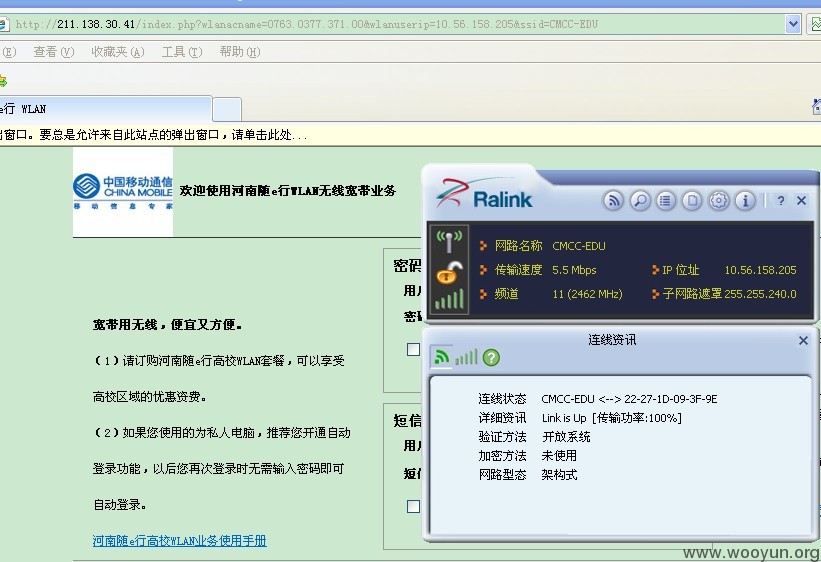Click the IE page icon beside address
The image size is (821, 562).
click(4, 24)
